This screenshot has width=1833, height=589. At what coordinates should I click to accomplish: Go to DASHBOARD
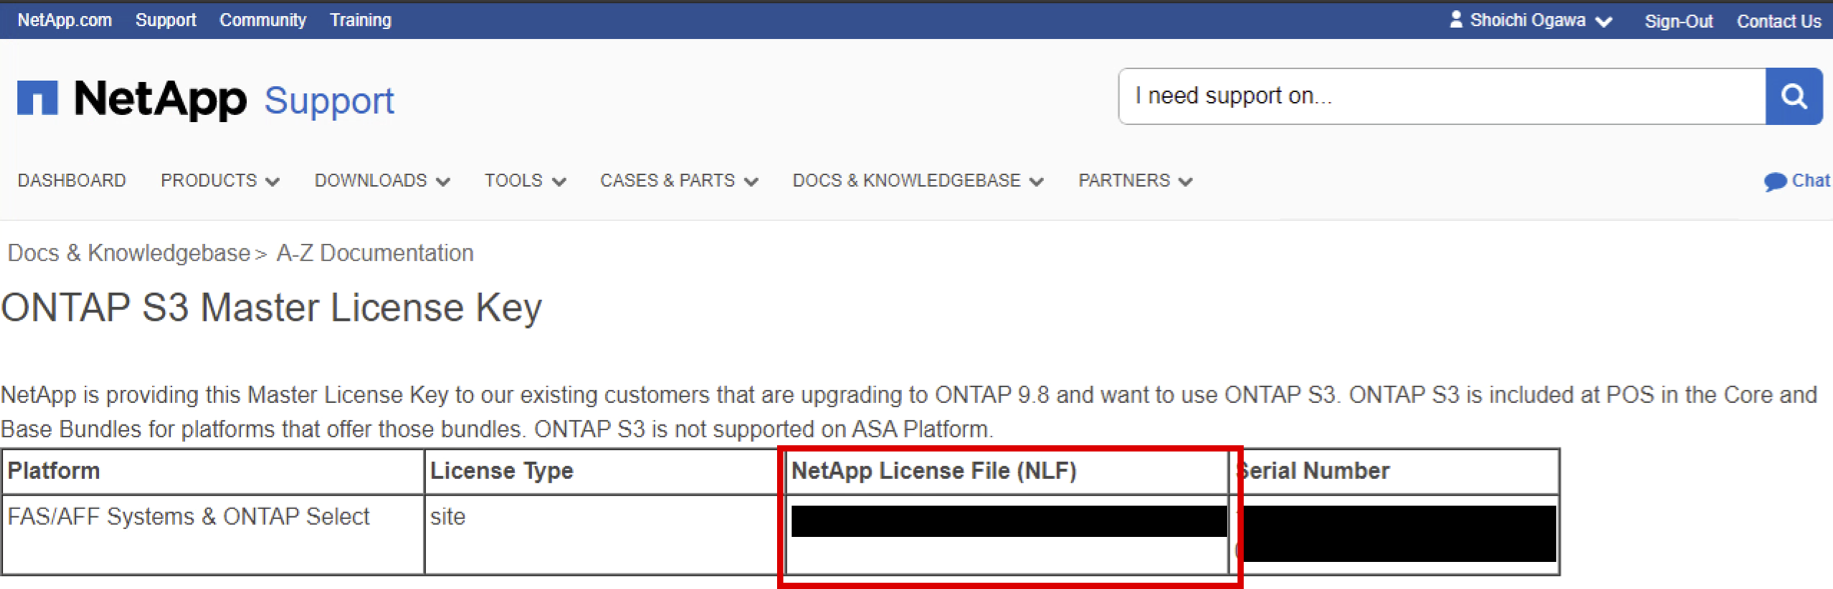click(x=72, y=181)
